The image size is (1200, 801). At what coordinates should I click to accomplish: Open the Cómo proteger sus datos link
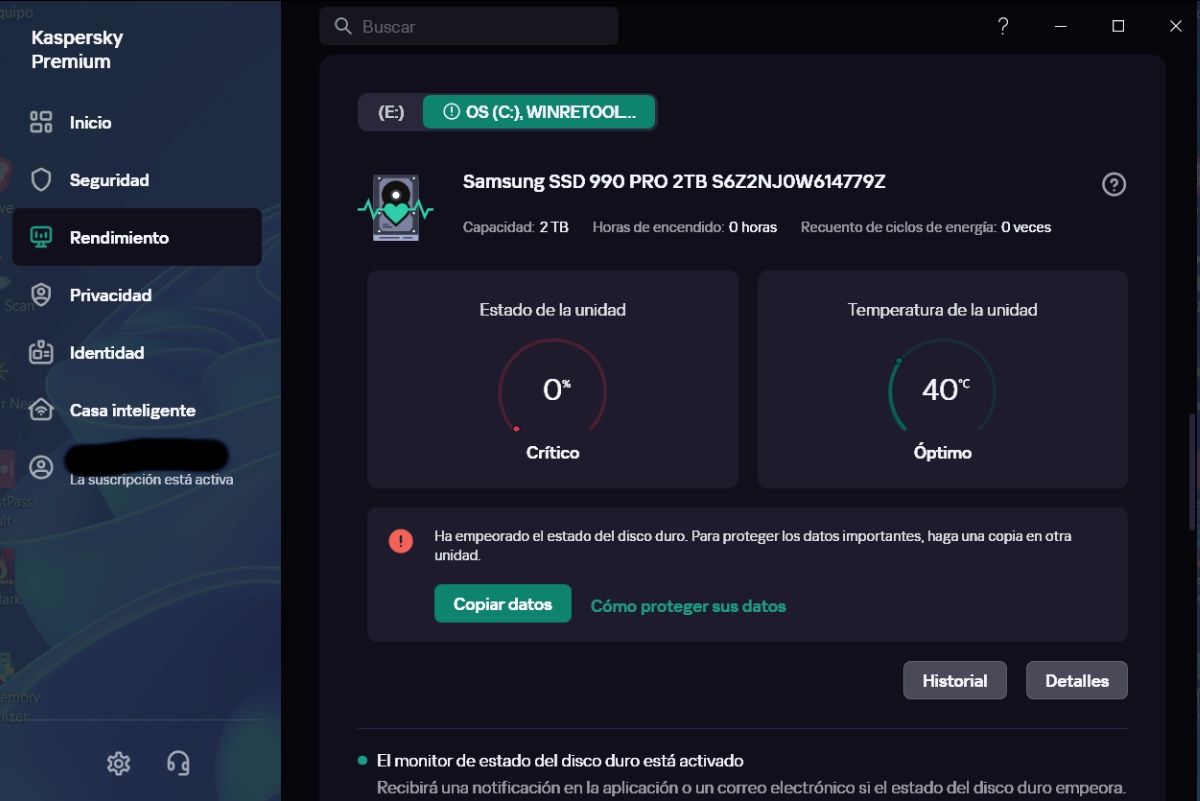[688, 606]
